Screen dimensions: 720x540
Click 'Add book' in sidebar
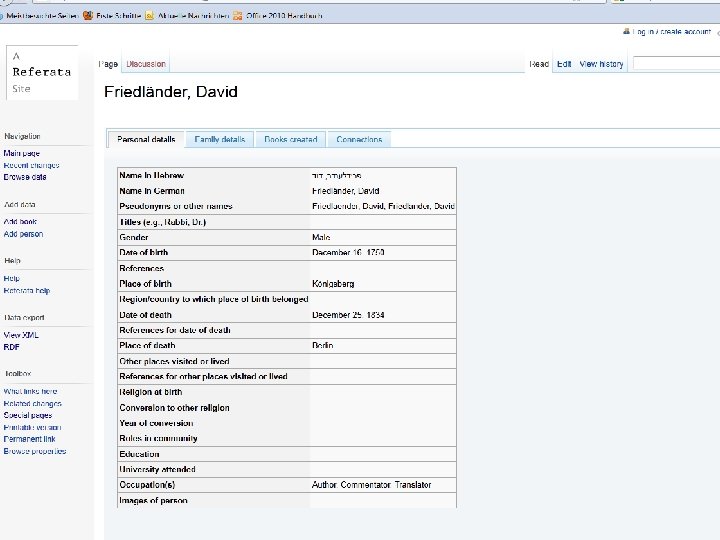click(20, 221)
